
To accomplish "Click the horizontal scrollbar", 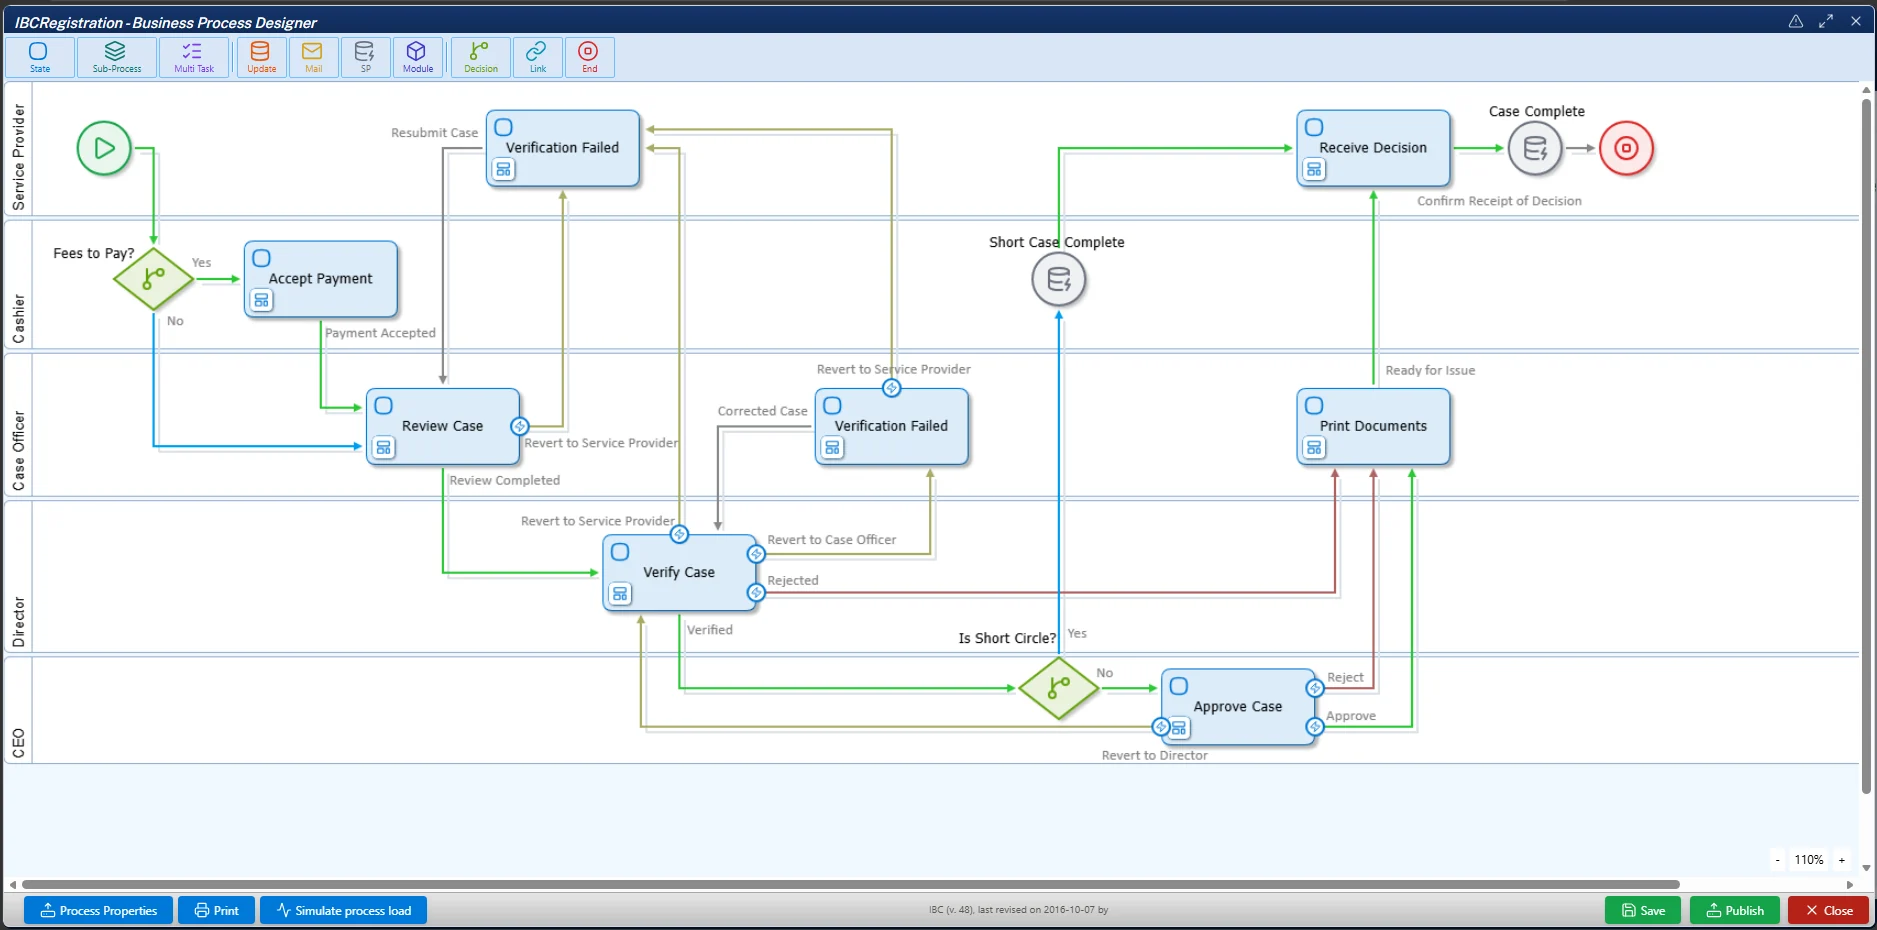I will [x=850, y=884].
